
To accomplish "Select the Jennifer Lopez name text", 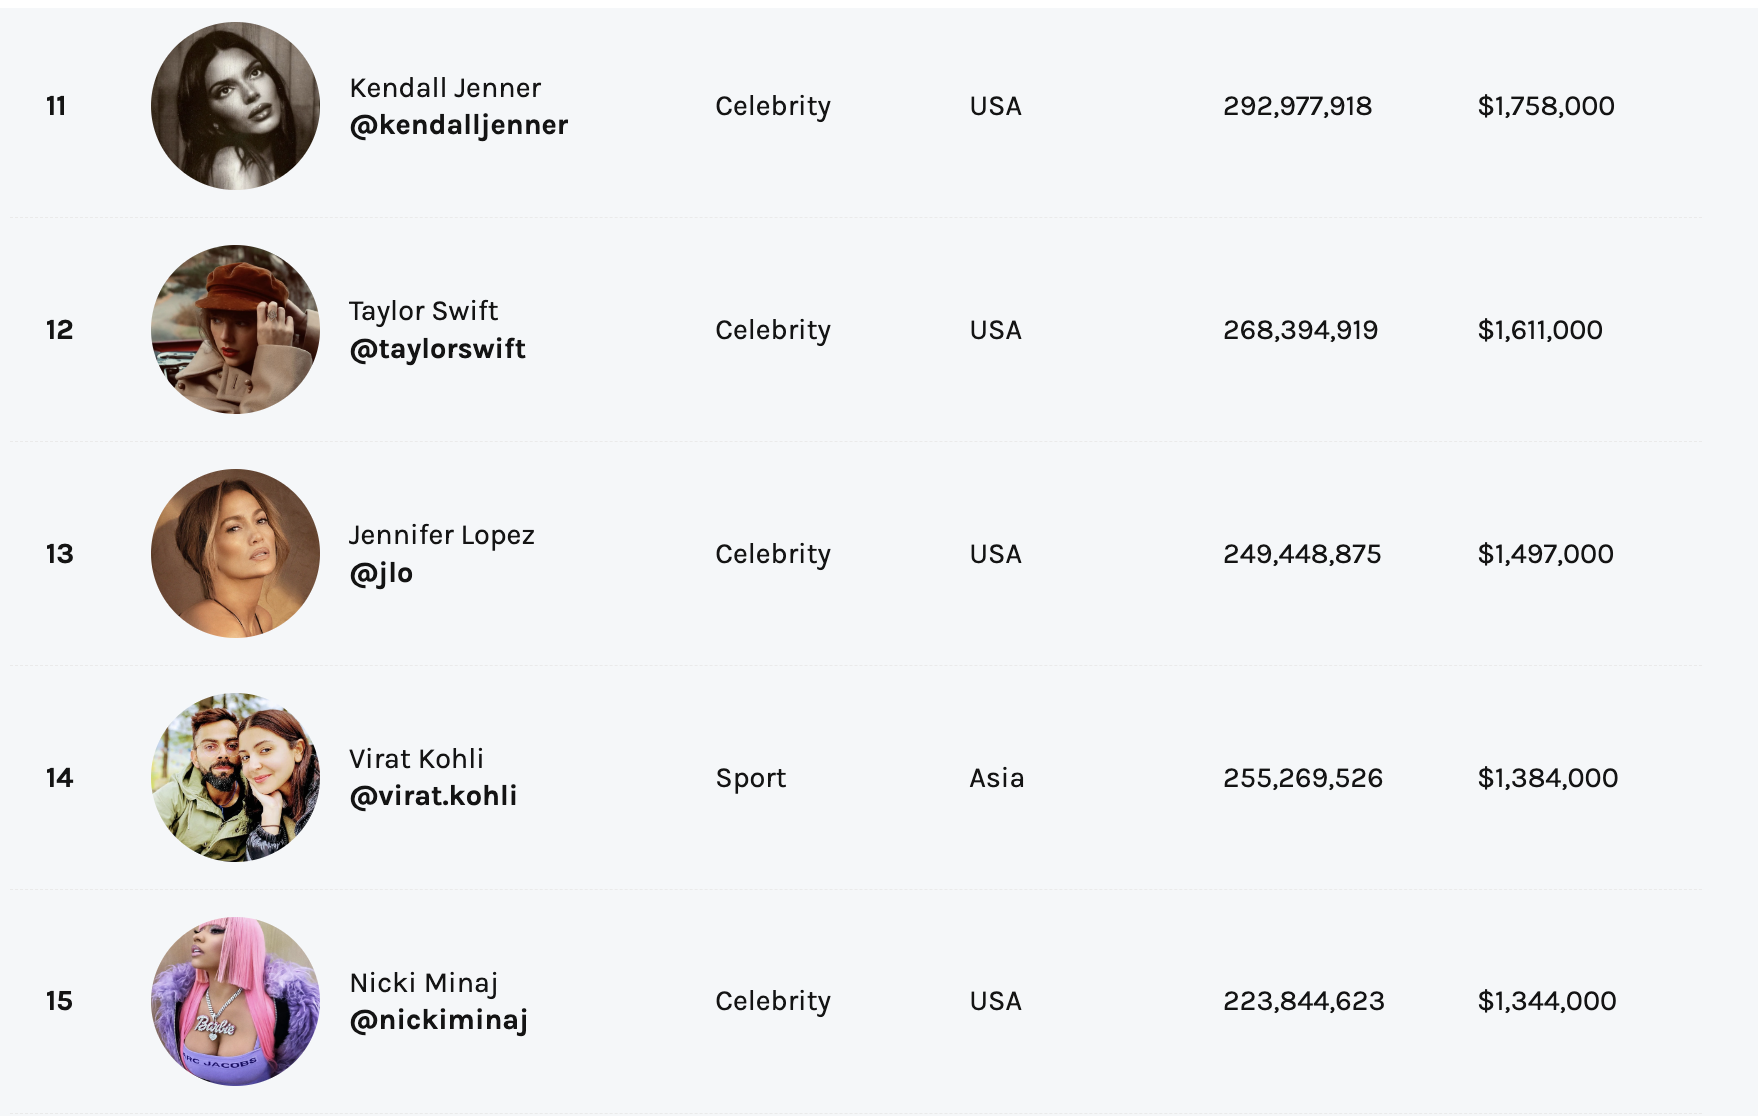I will (x=441, y=535).
